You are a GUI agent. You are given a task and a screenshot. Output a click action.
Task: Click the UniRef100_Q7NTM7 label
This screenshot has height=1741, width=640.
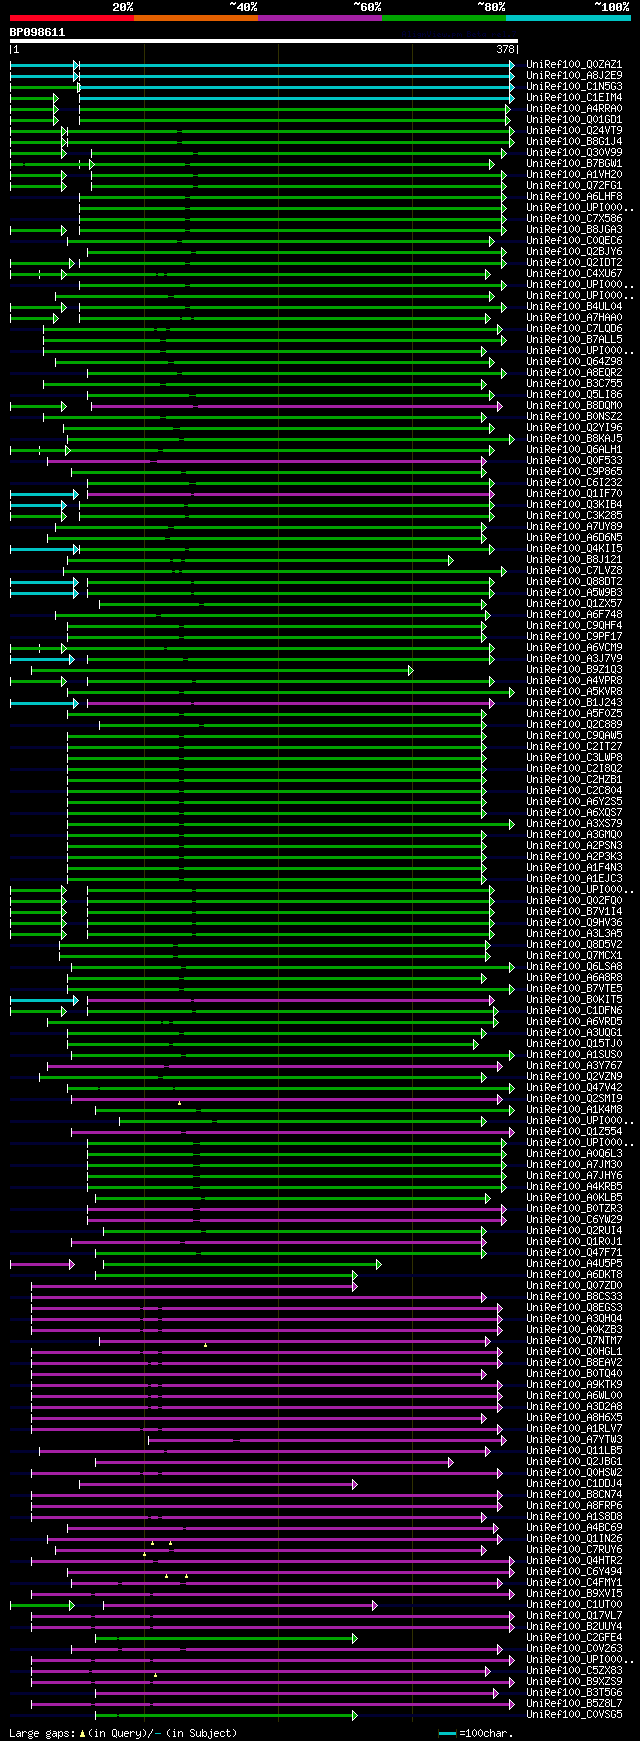[x=574, y=1340]
